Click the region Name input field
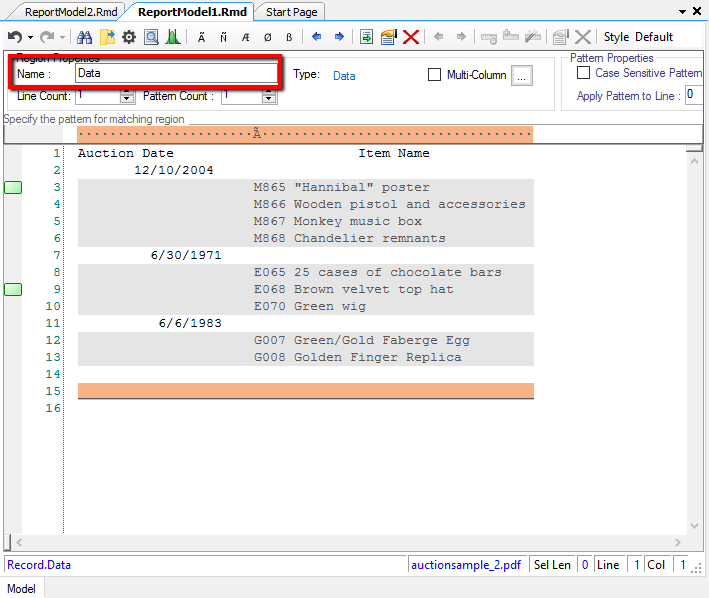This screenshot has height=598, width=709. (176, 73)
